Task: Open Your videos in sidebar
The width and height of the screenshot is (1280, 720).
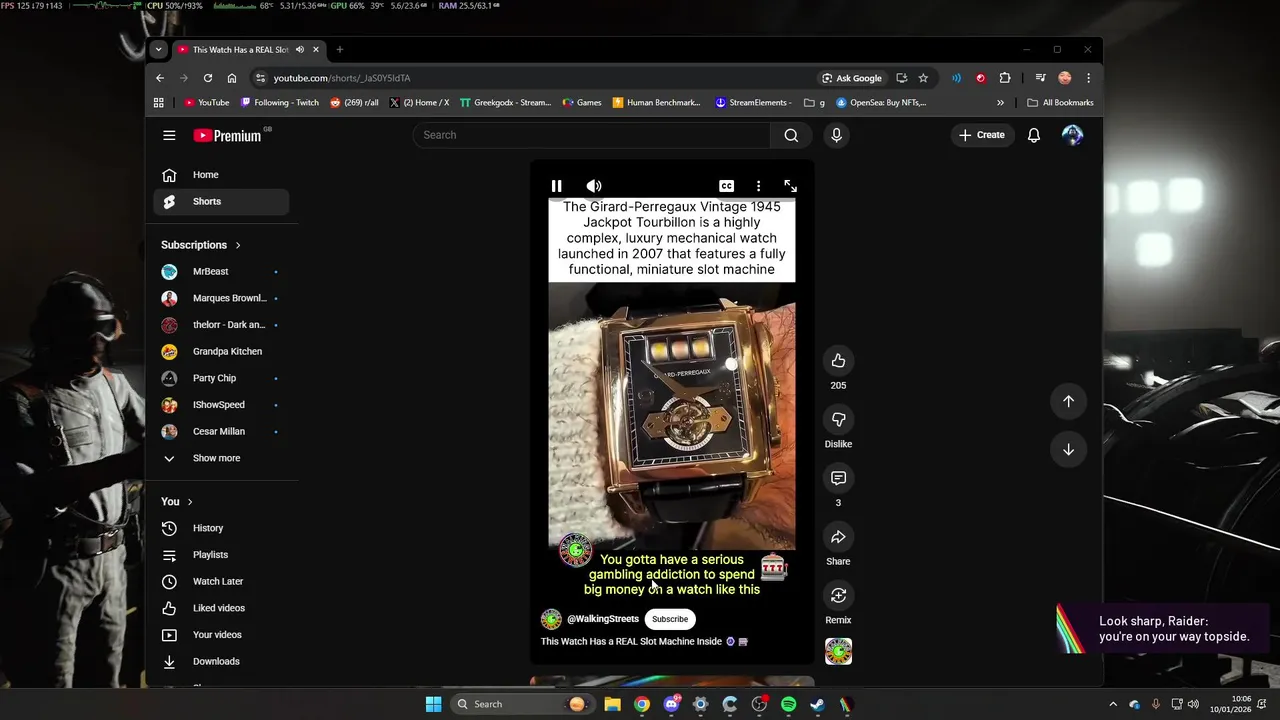Action: (221, 635)
